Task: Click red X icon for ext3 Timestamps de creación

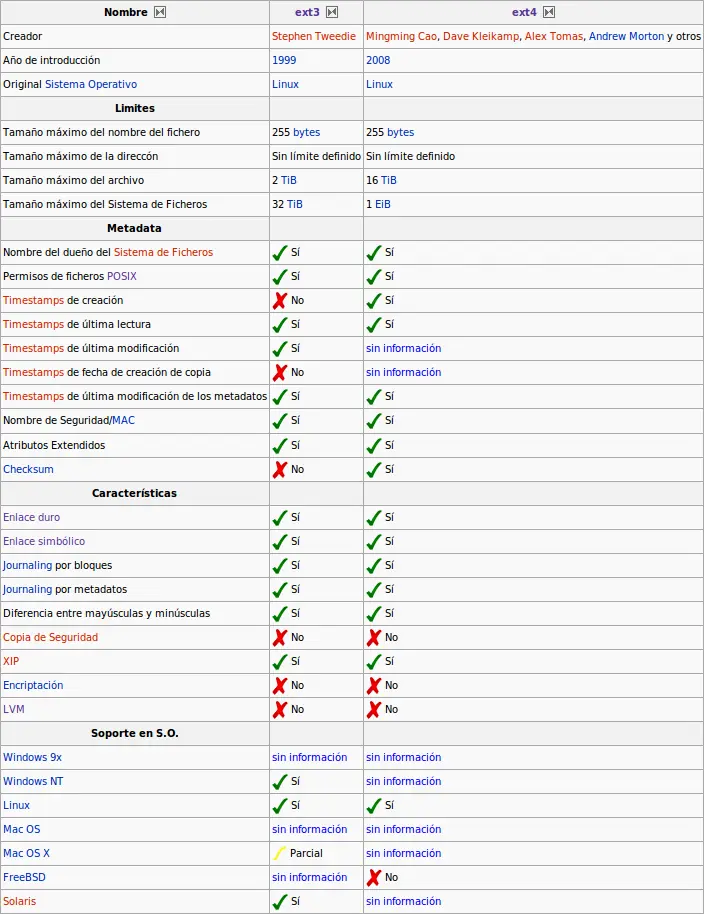Action: coord(280,300)
